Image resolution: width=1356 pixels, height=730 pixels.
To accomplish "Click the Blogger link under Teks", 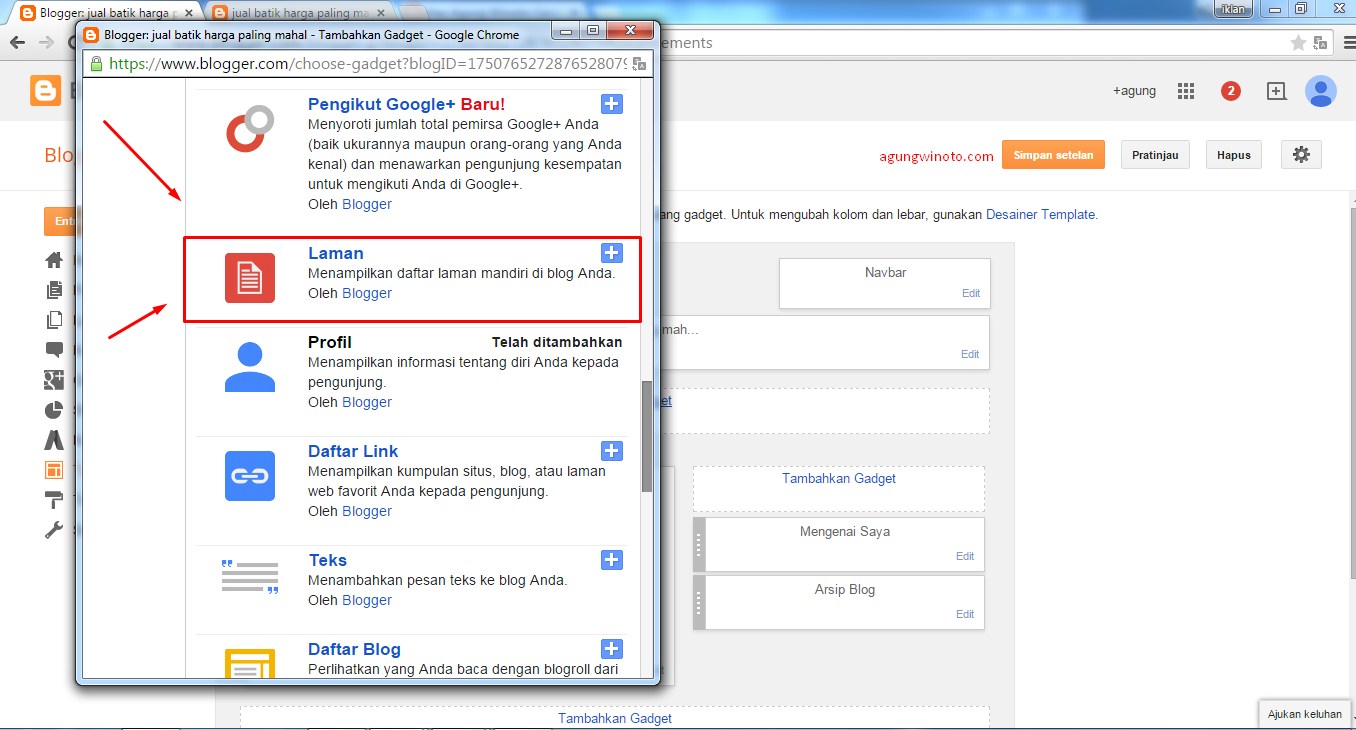I will (367, 600).
